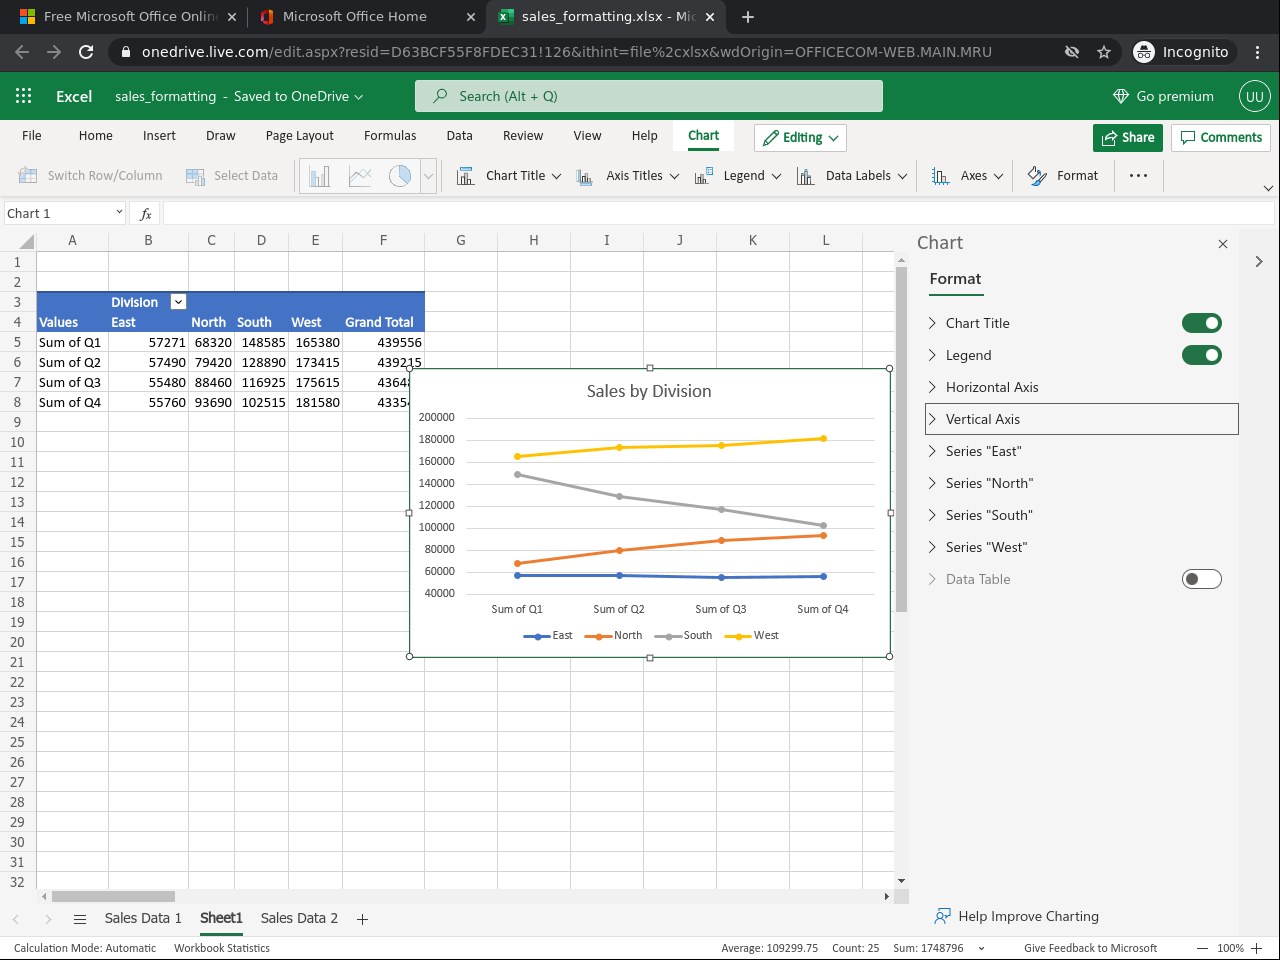Open the Page Layout tab
The height and width of the screenshot is (960, 1280).
(299, 136)
